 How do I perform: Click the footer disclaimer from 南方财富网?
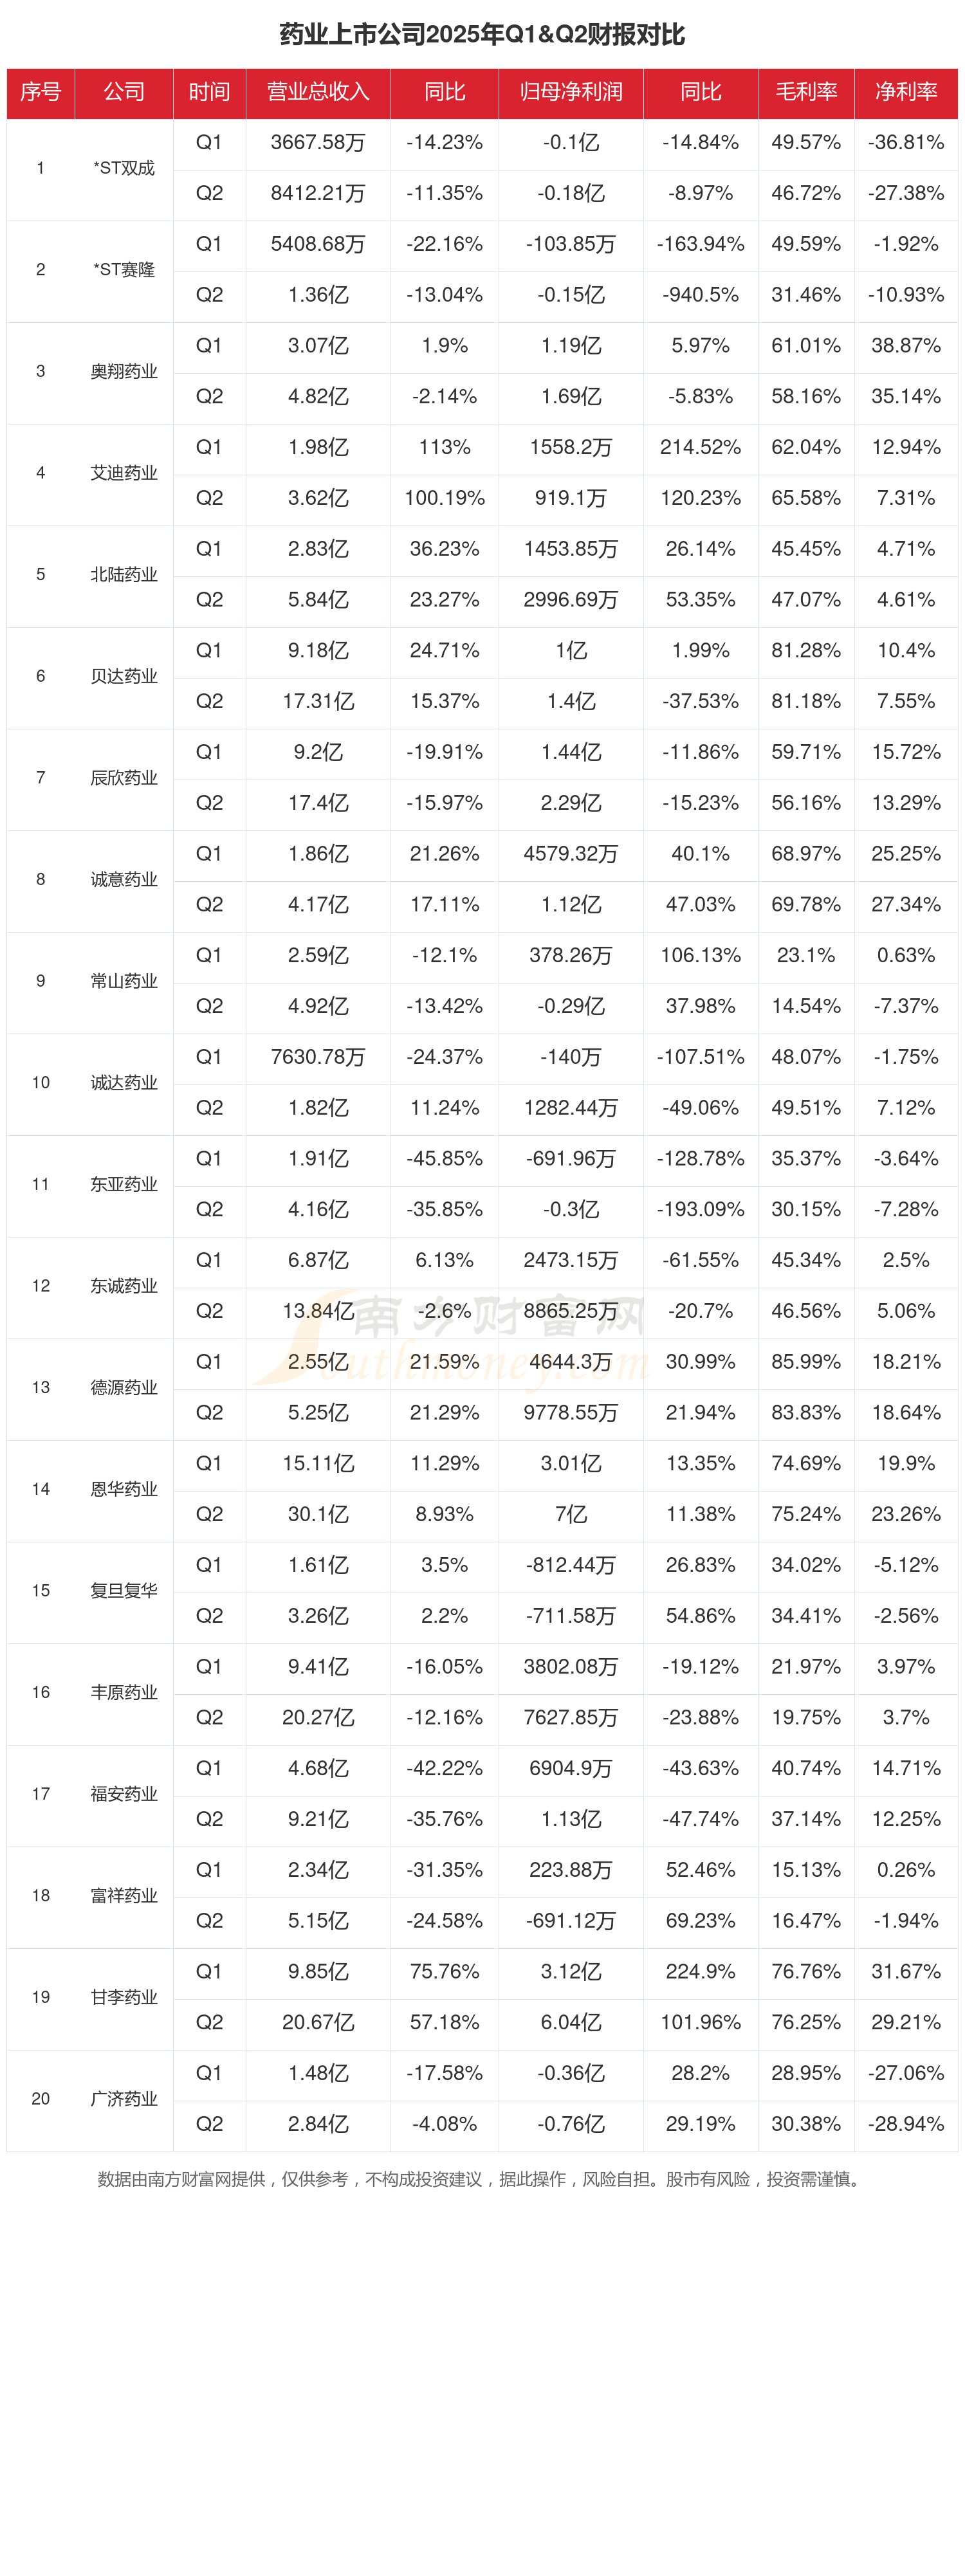point(481,2179)
